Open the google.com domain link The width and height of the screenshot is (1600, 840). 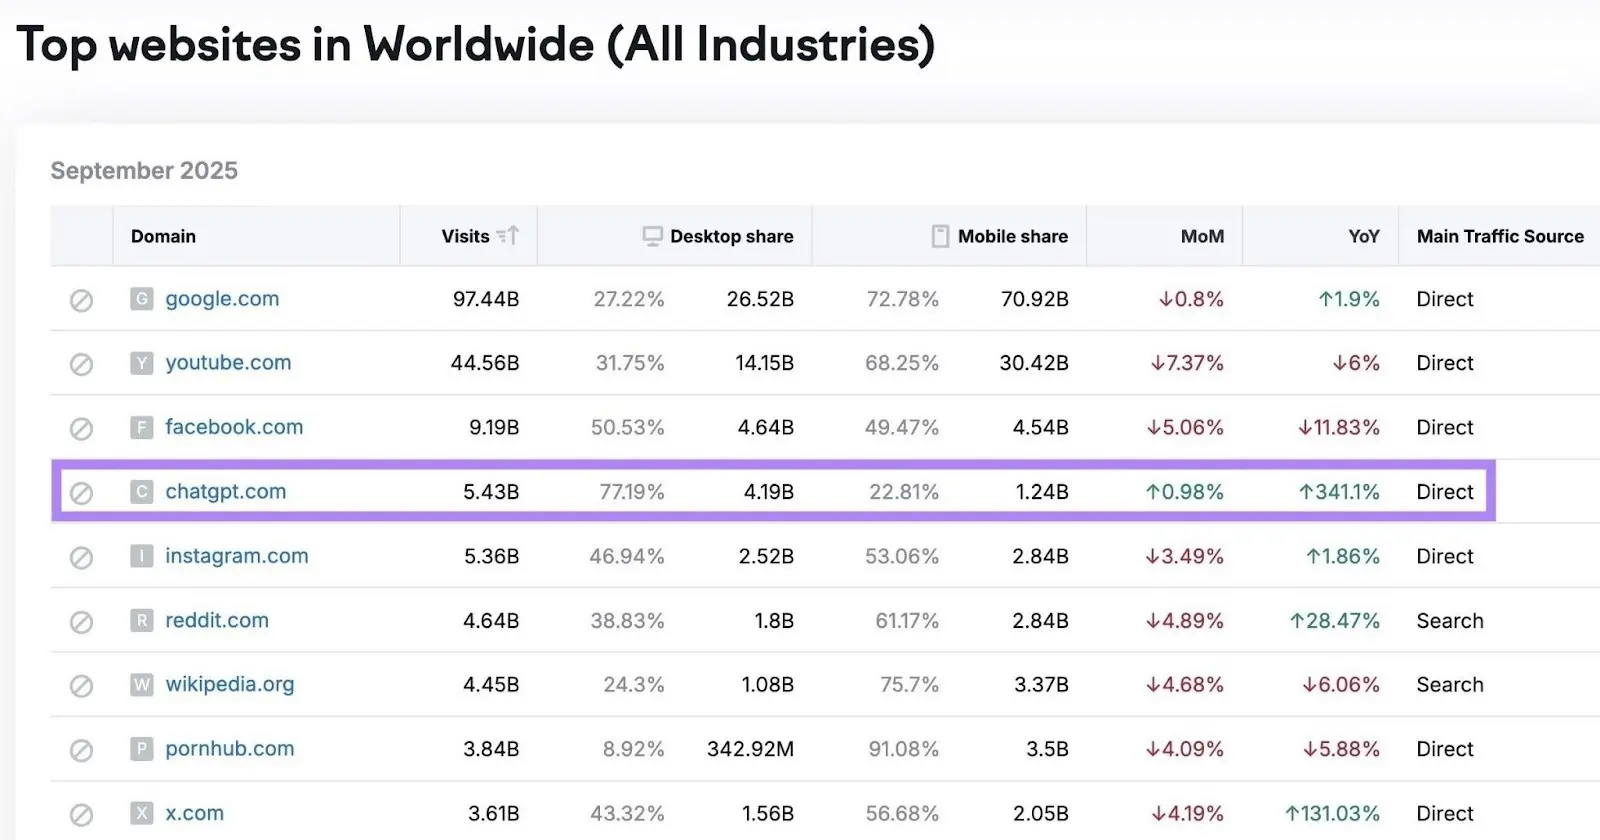(x=222, y=299)
